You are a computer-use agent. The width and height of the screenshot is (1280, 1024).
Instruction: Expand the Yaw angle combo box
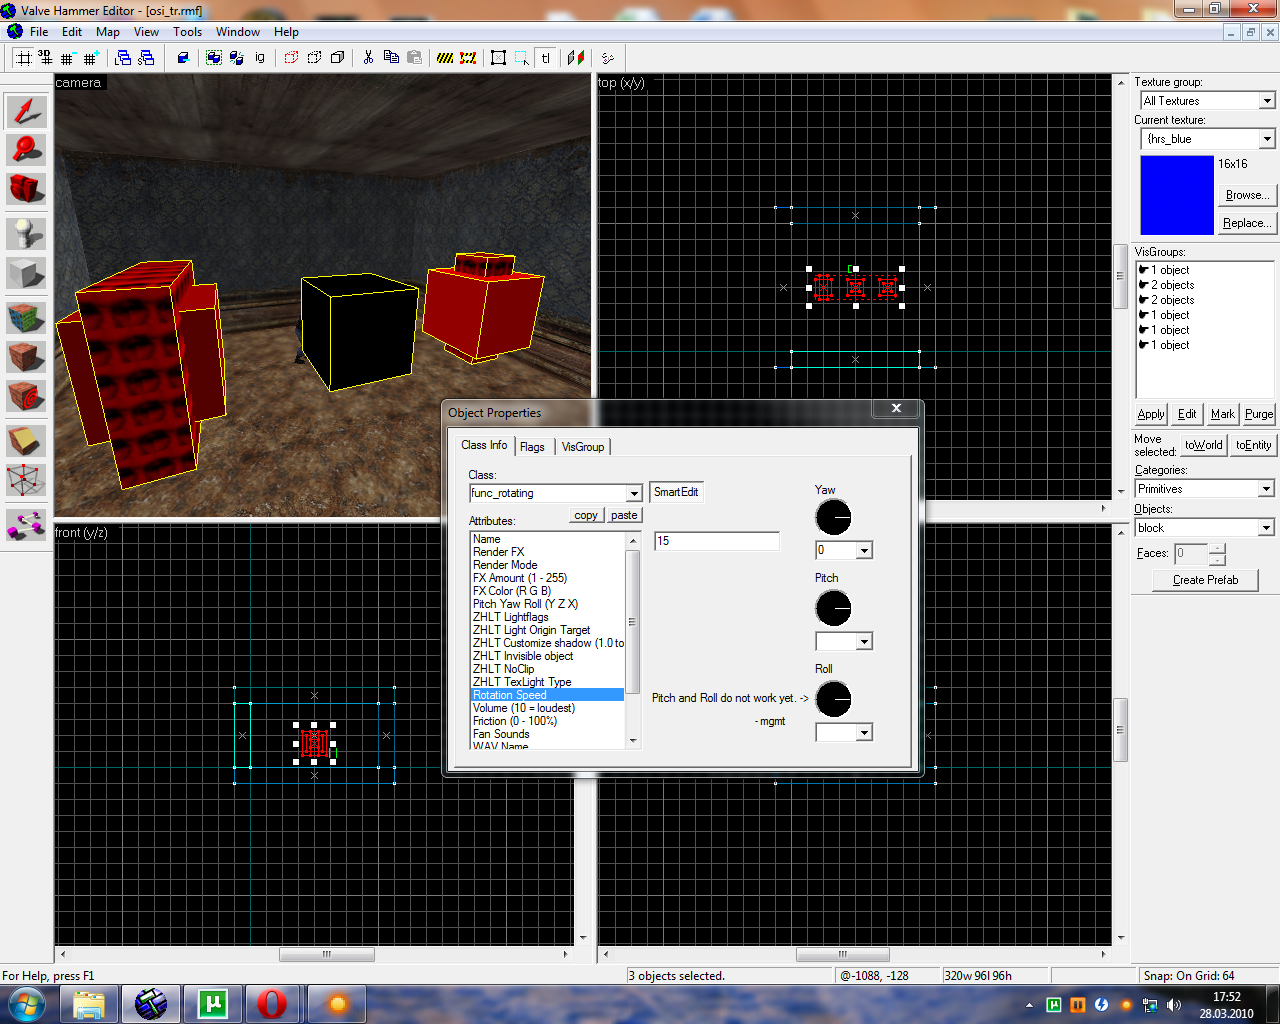click(x=864, y=550)
